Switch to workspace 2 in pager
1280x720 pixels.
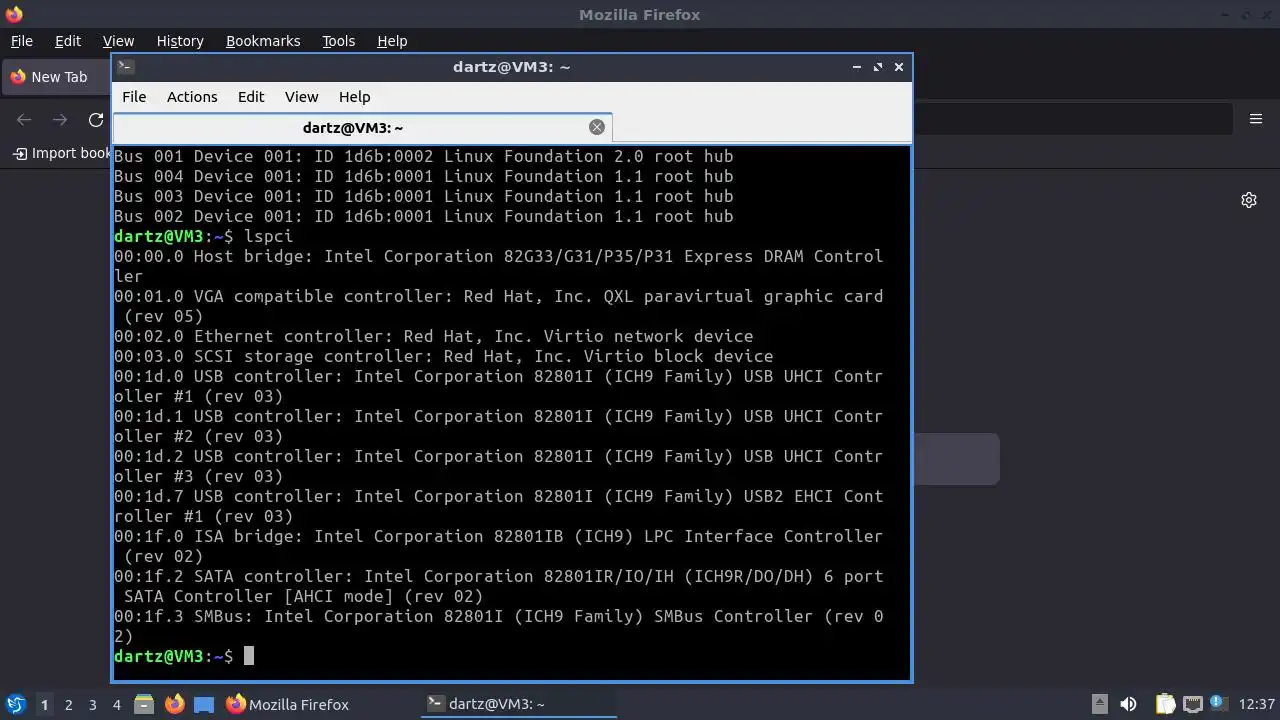pyautogui.click(x=68, y=704)
